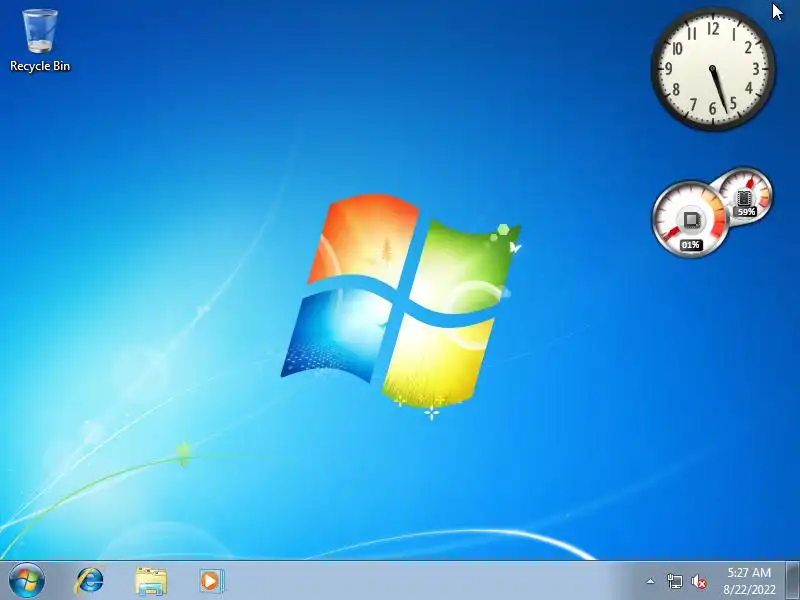The height and width of the screenshot is (600, 800).
Task: Click the Show Desktop button strip
Action: [792, 581]
